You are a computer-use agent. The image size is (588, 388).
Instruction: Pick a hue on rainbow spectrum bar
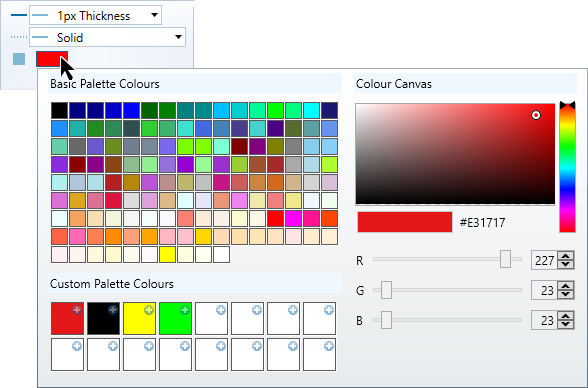[567, 169]
